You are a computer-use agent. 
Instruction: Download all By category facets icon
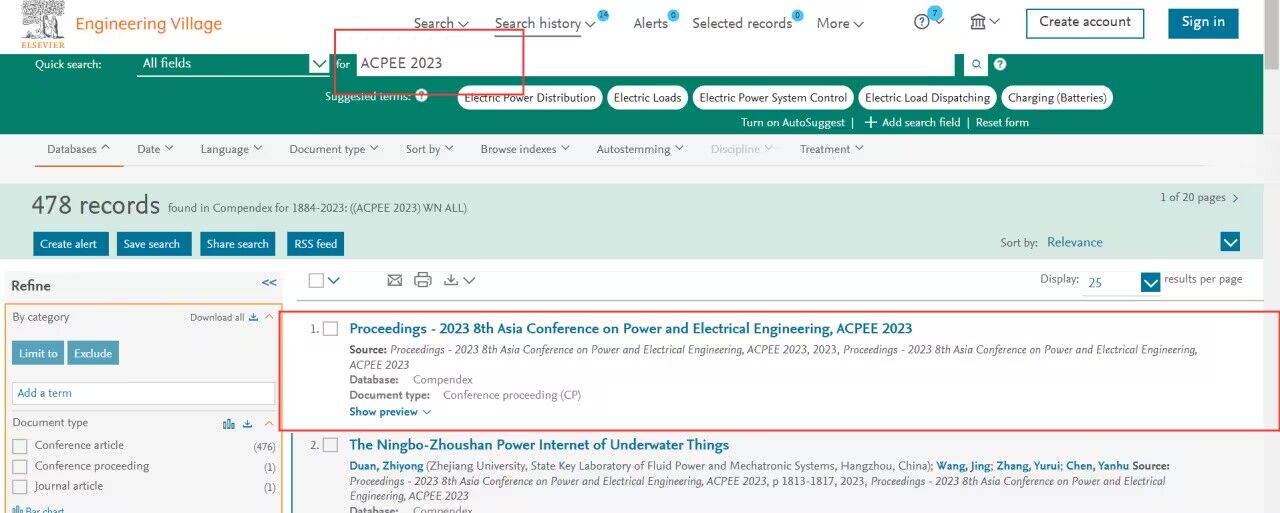254,317
